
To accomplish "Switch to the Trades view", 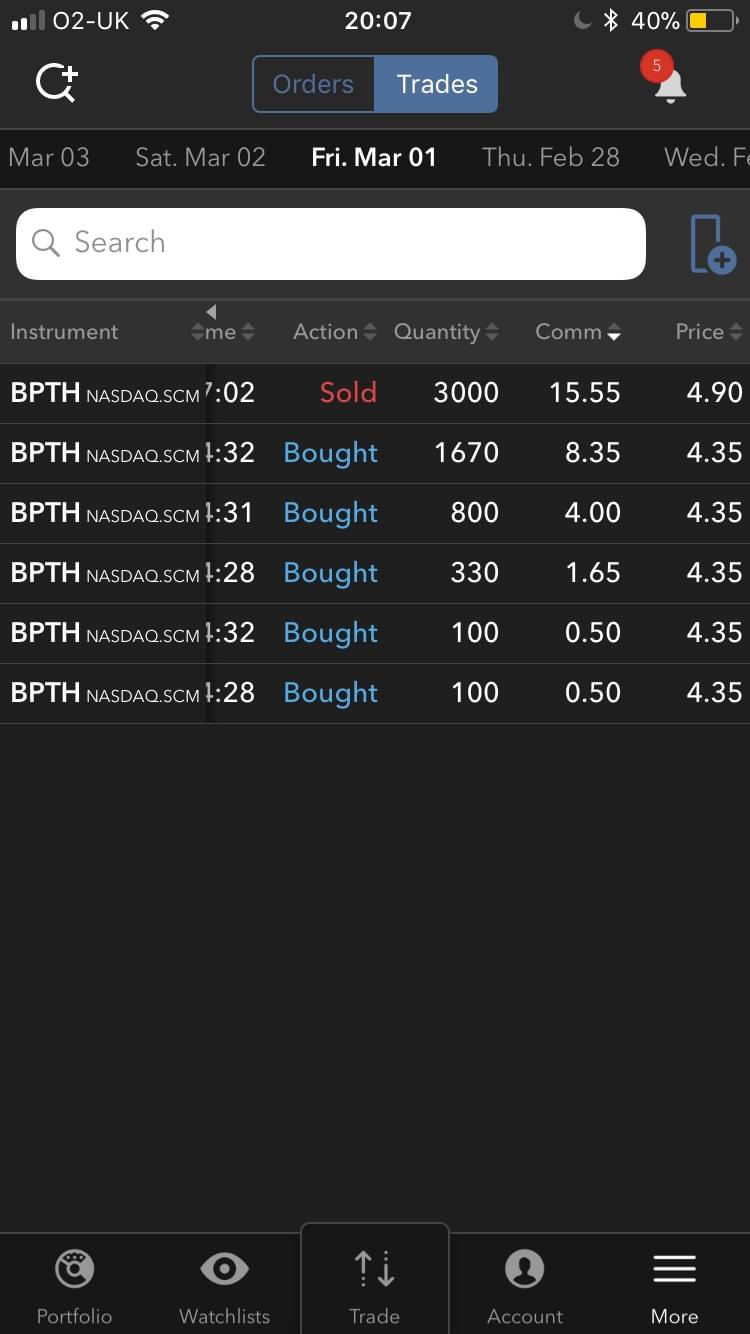I will (x=437, y=84).
